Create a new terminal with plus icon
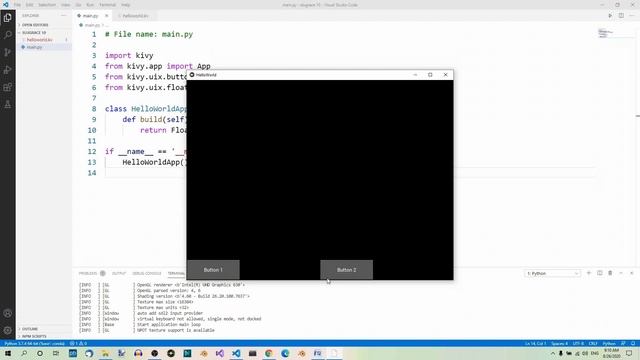The height and width of the screenshot is (360, 640). tap(589, 273)
